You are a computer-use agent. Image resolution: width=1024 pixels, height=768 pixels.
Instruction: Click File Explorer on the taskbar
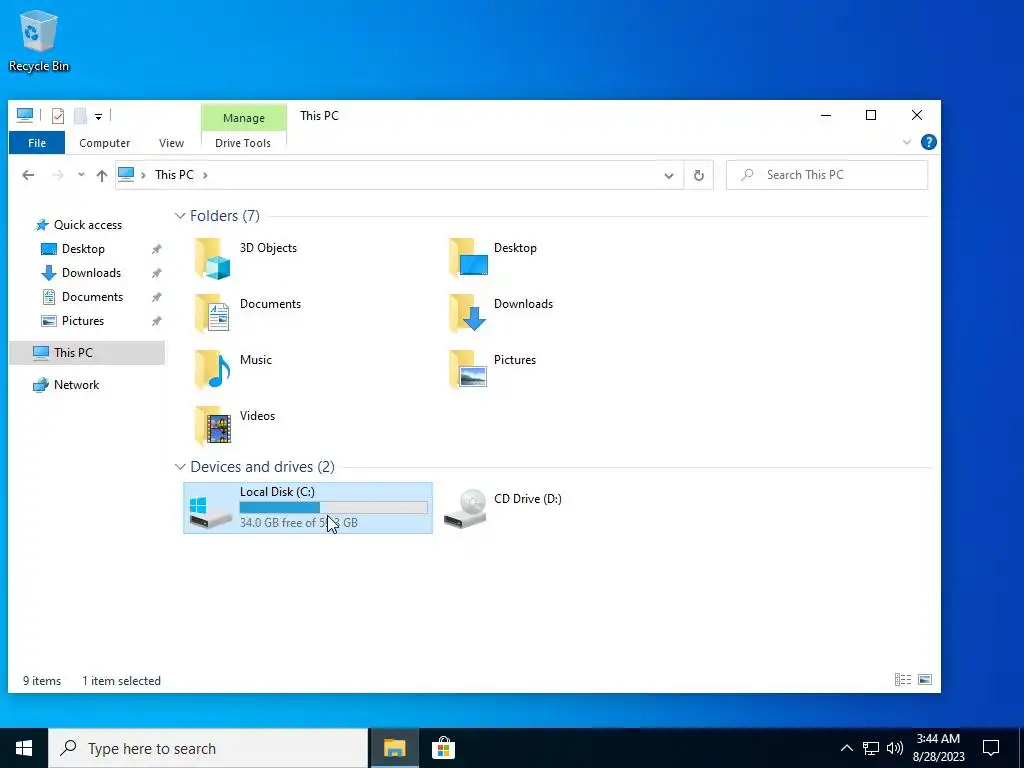coord(394,748)
